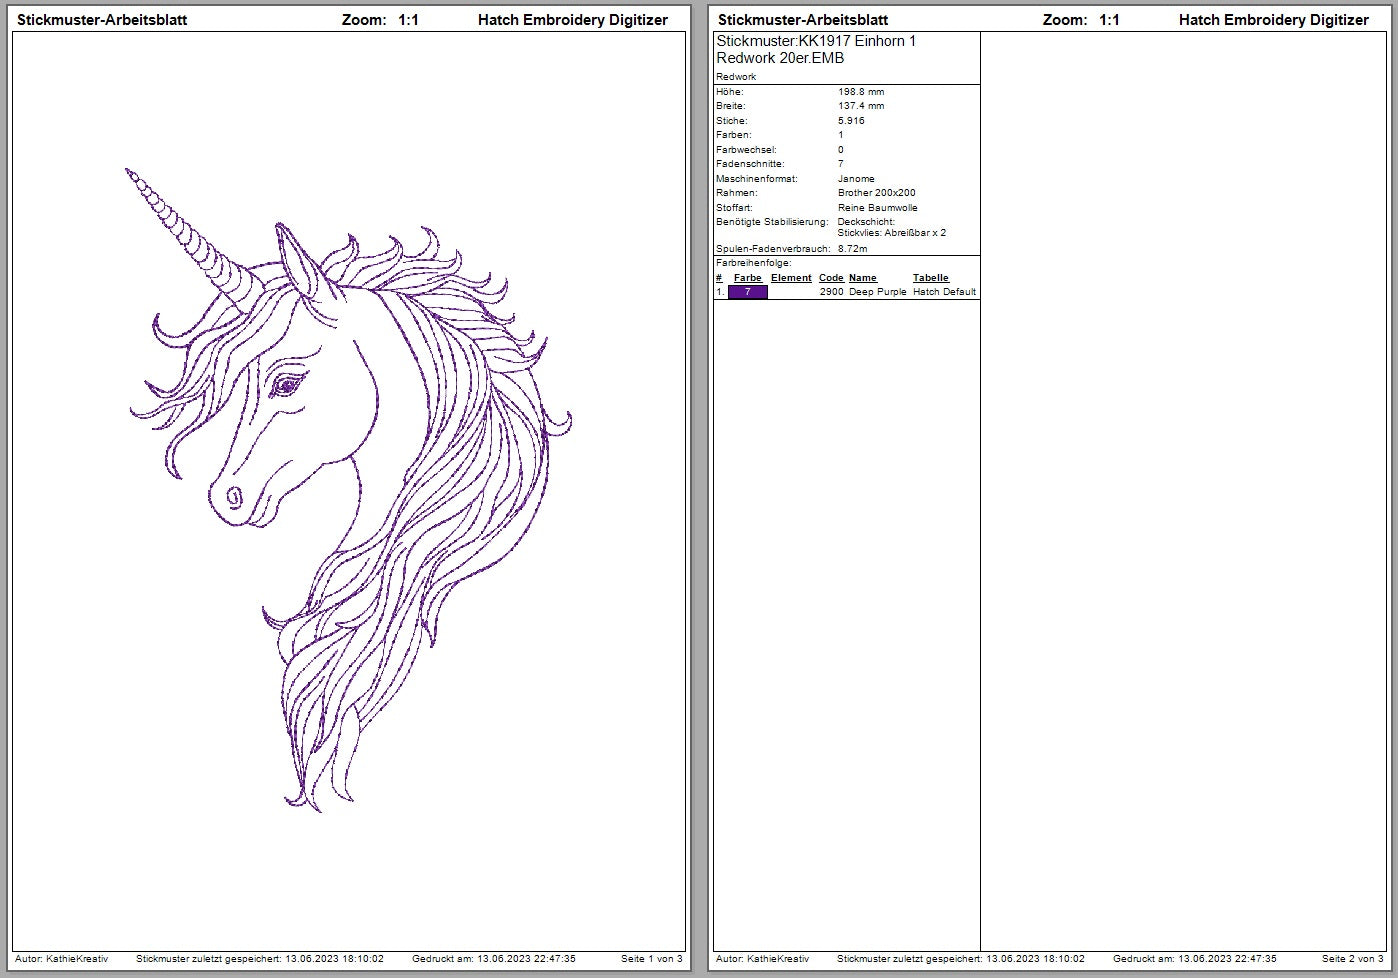The height and width of the screenshot is (978, 1398).
Task: Select the 'Höhe:' label
Action: pos(730,92)
